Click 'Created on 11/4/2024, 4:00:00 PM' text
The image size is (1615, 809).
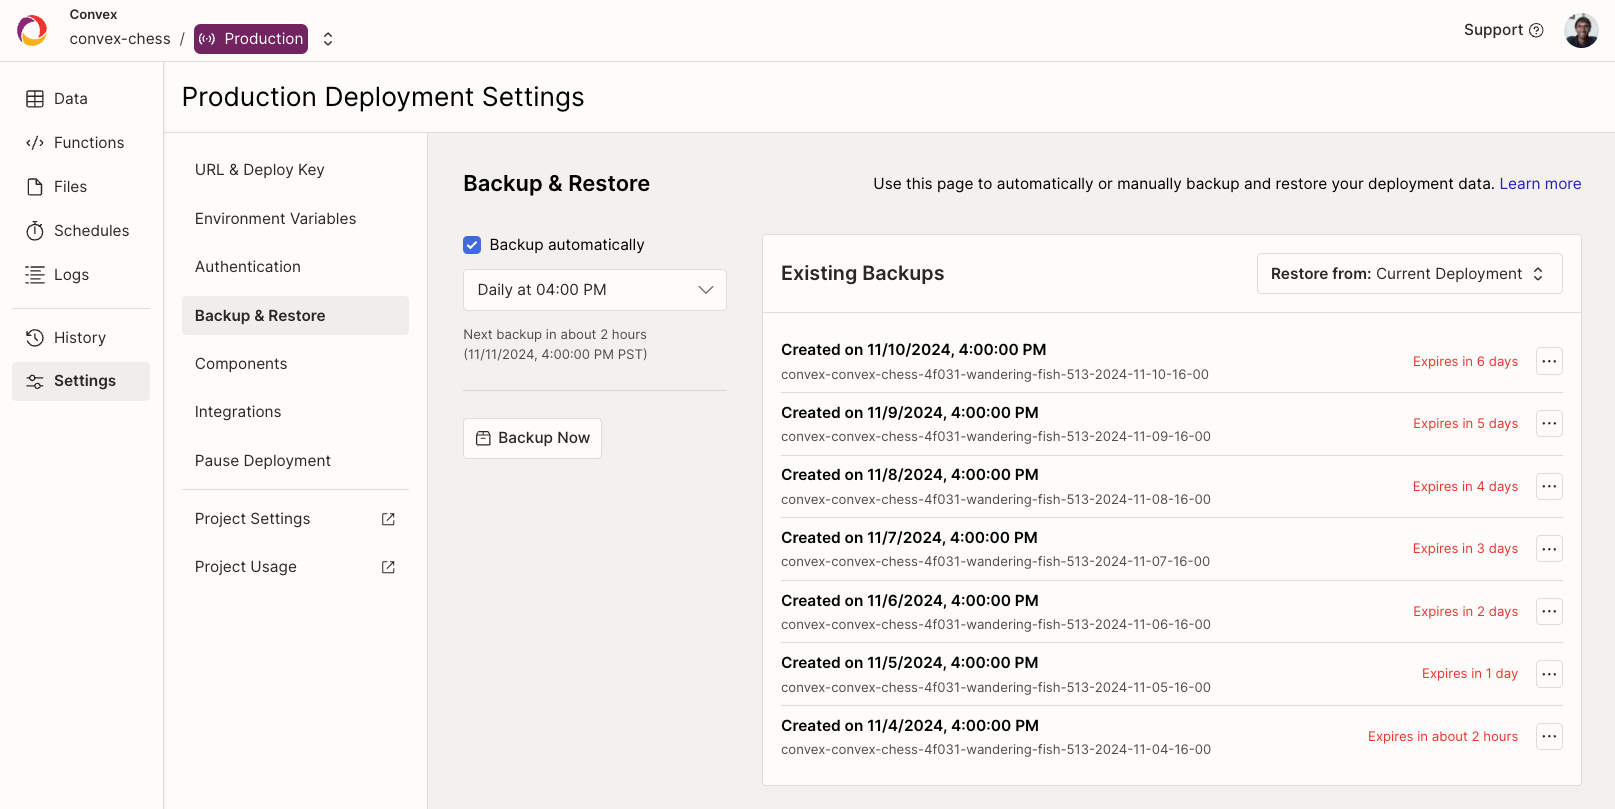pyautogui.click(x=910, y=726)
